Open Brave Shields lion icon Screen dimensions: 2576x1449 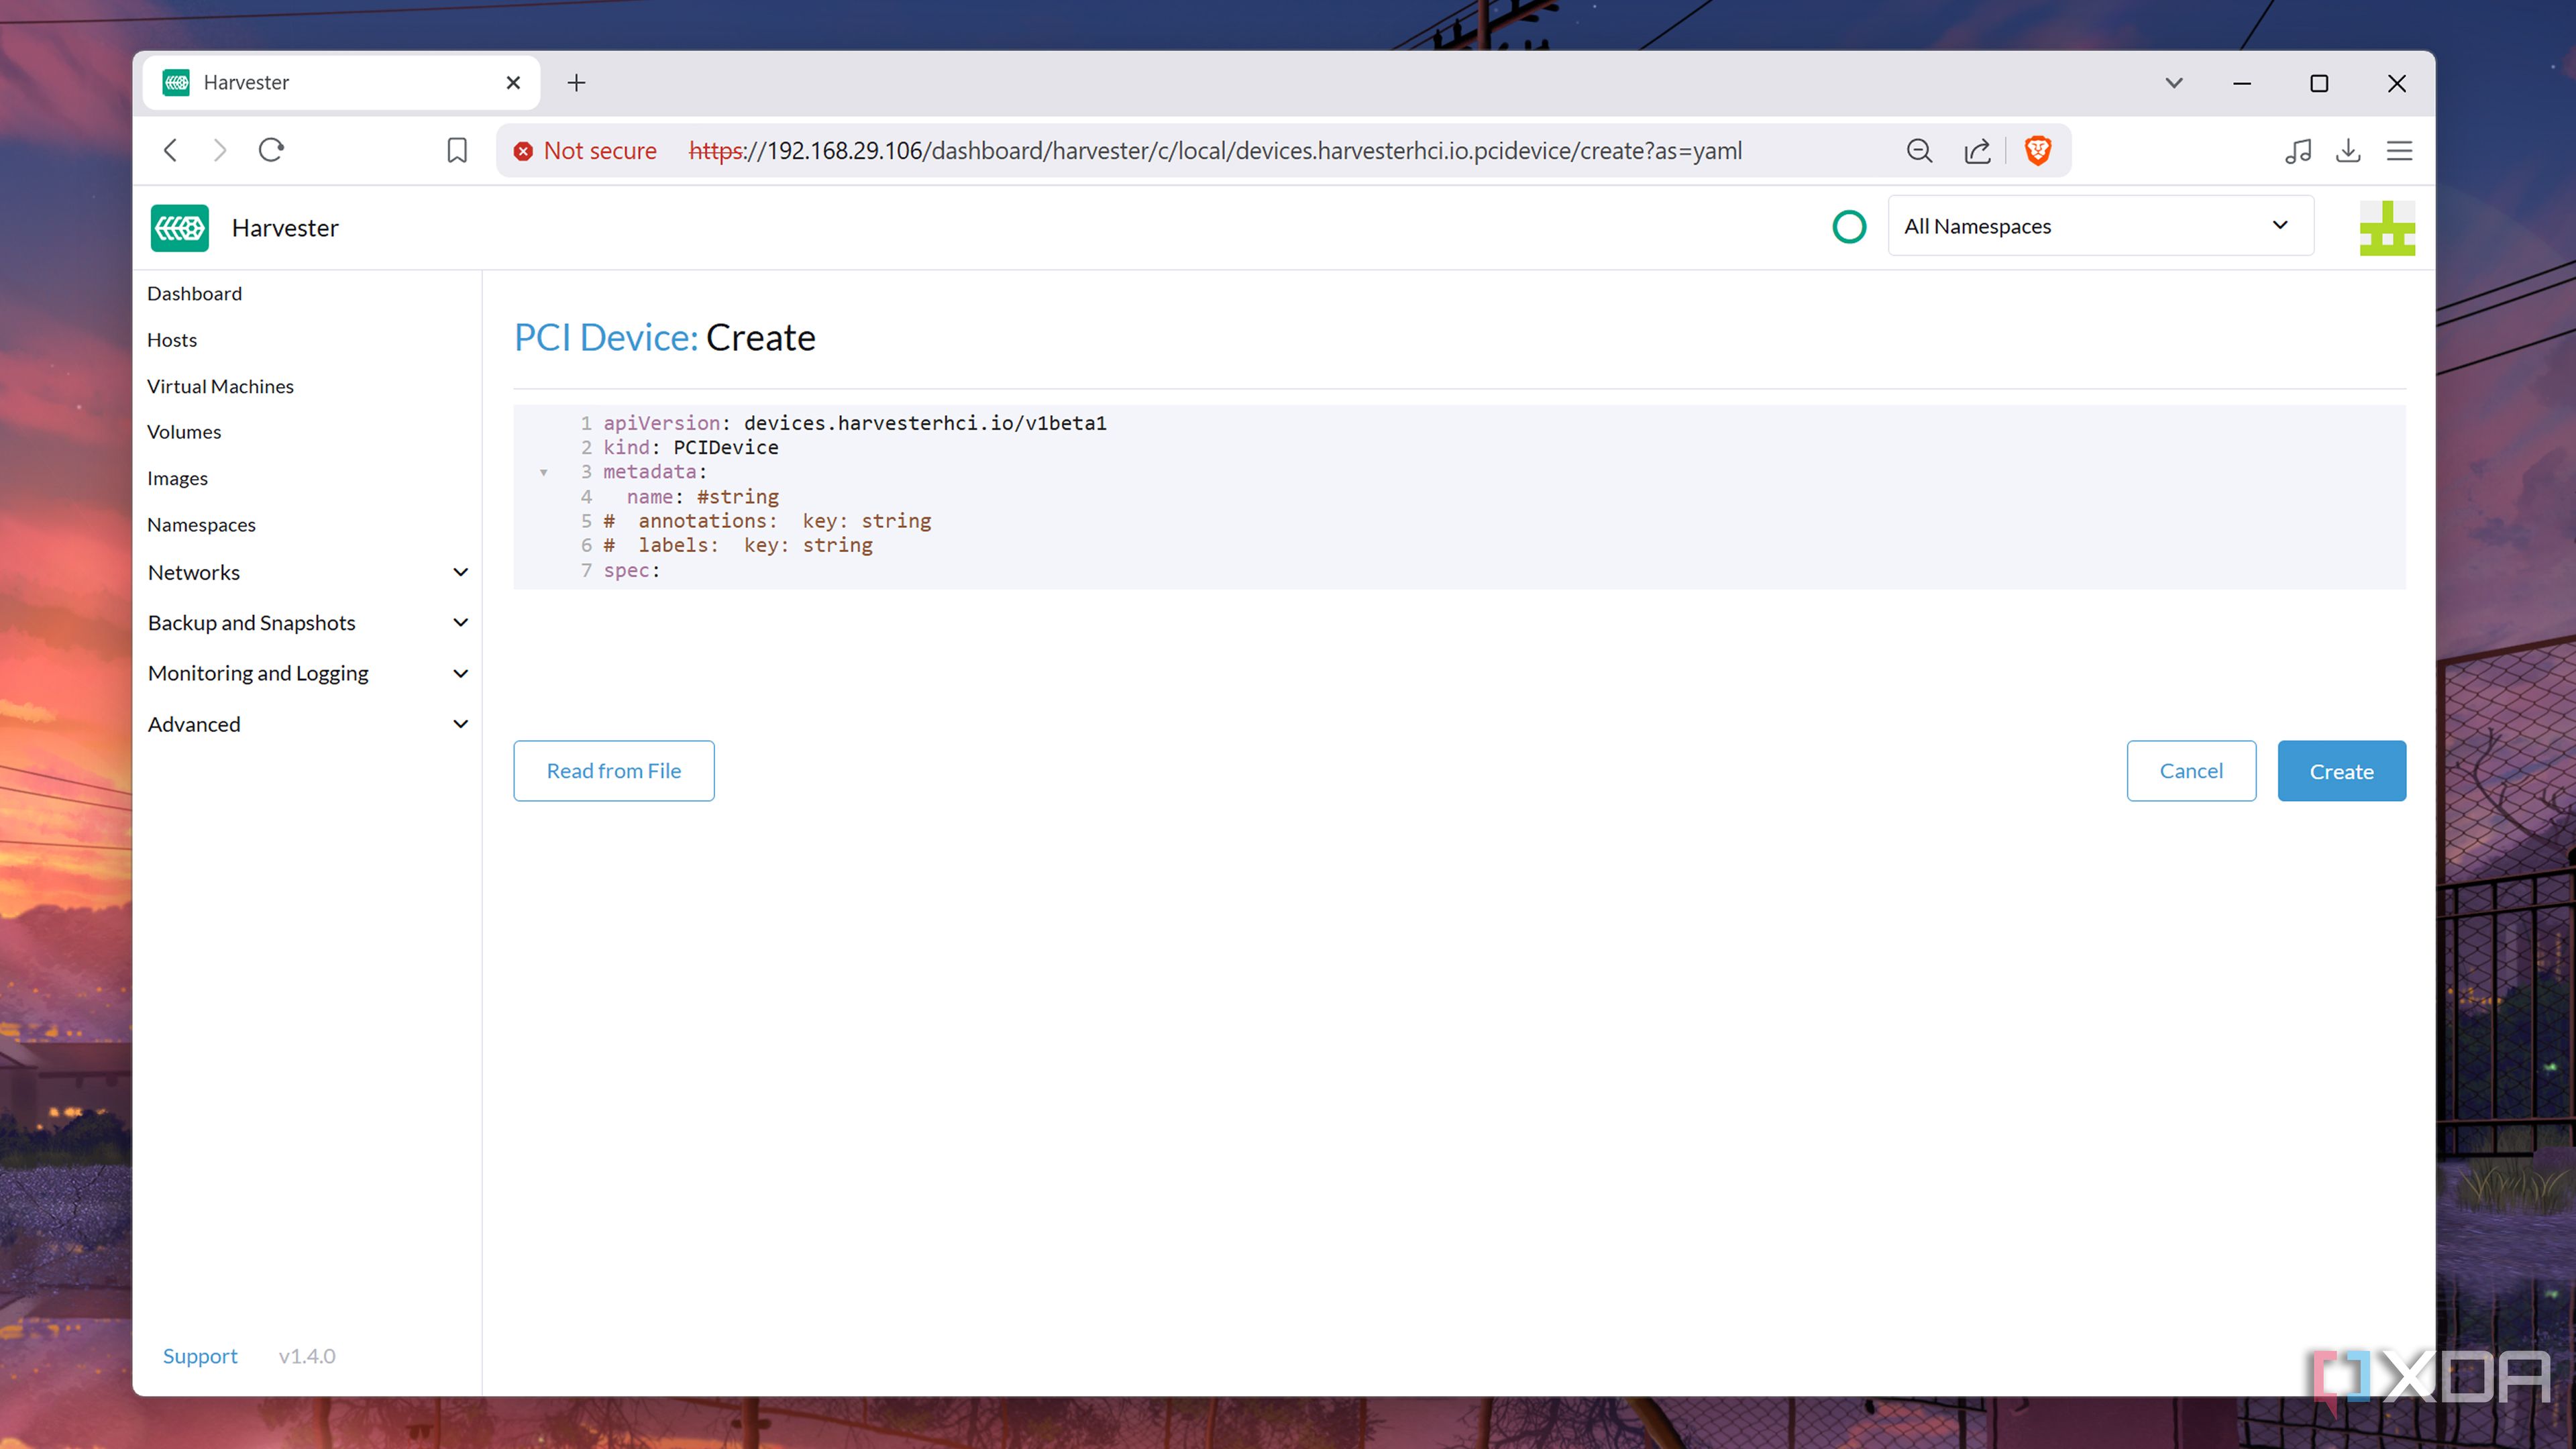2038,151
